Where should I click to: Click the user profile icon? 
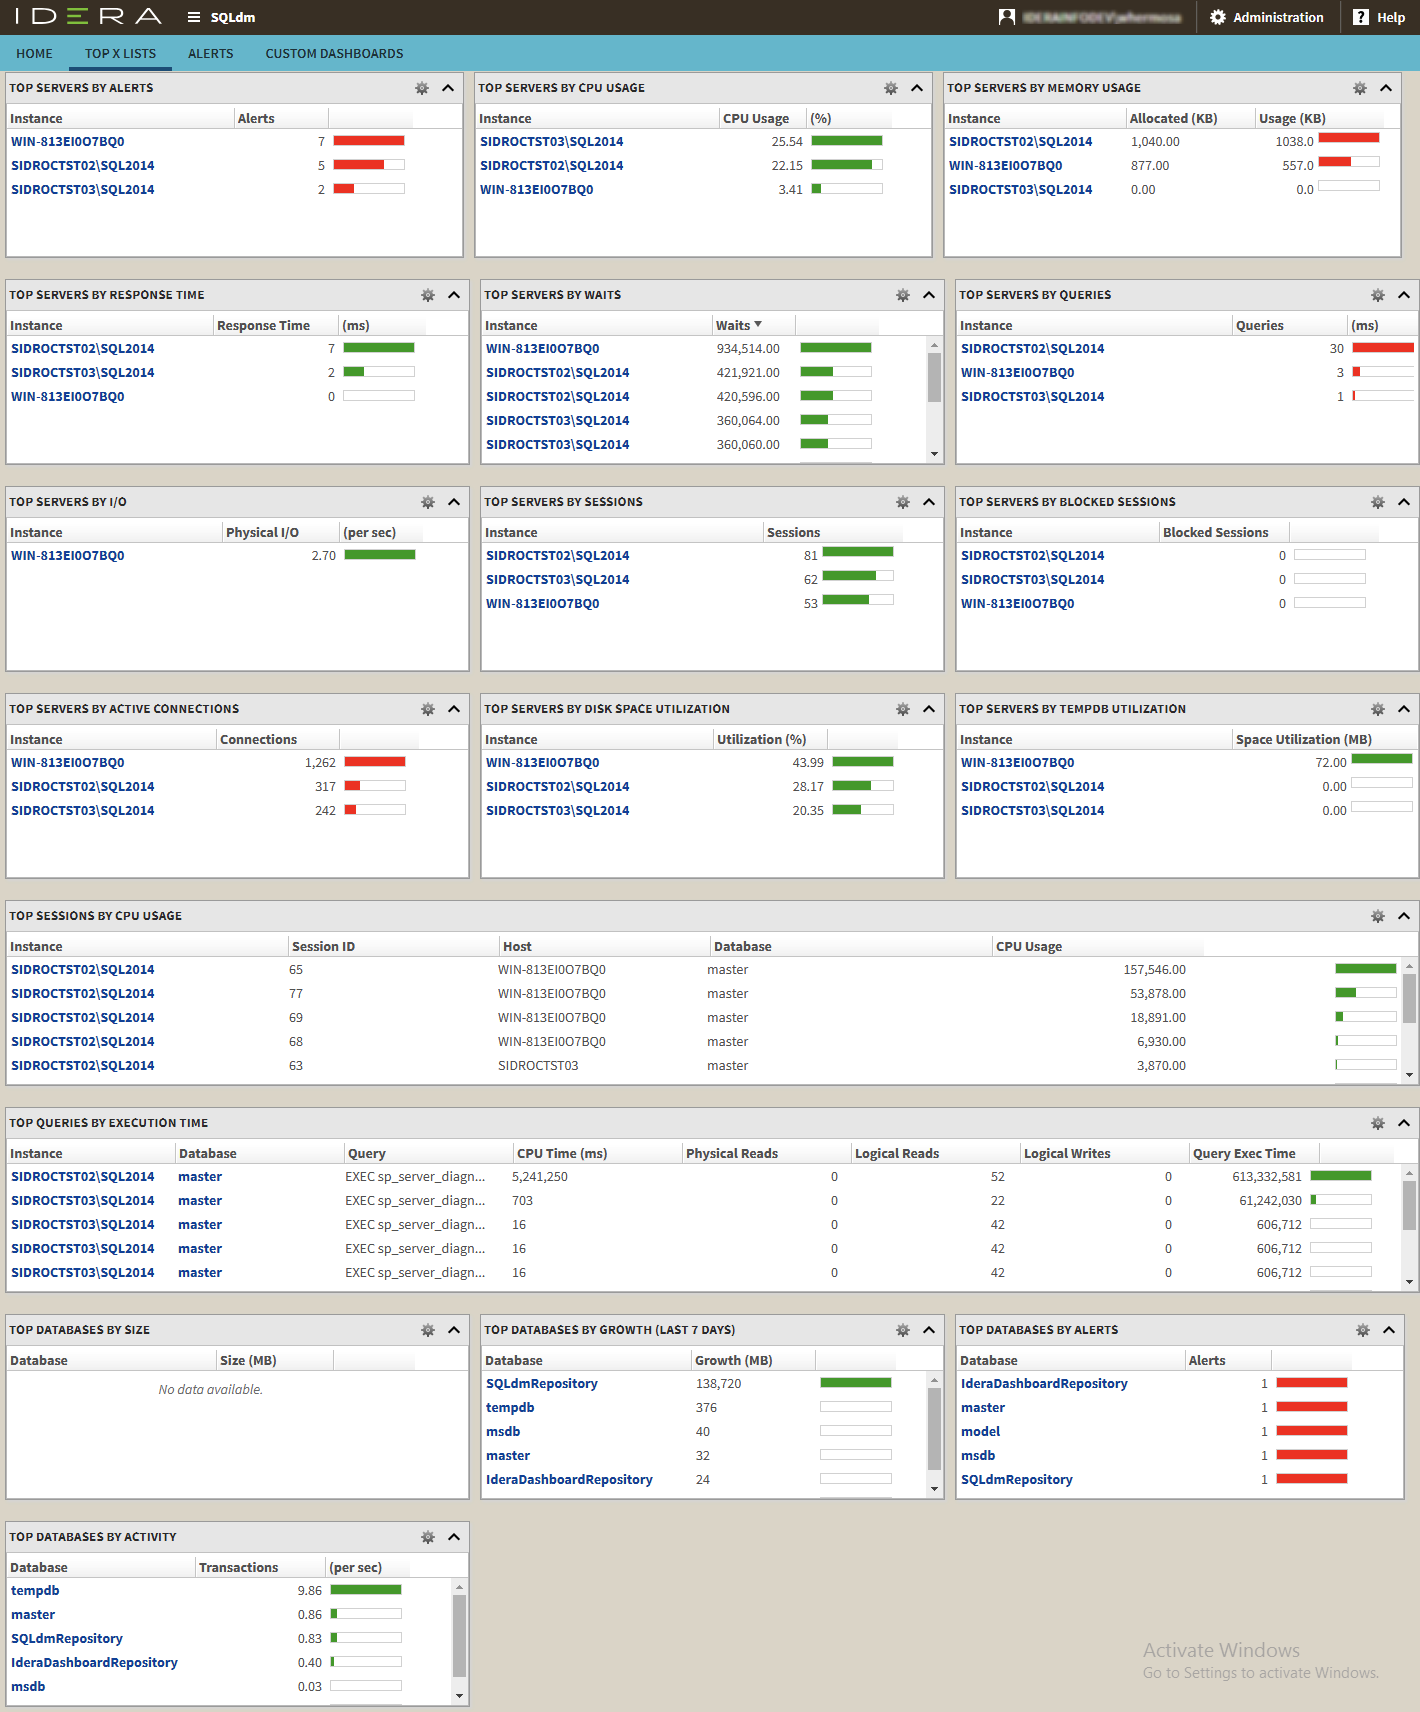[x=1007, y=17]
